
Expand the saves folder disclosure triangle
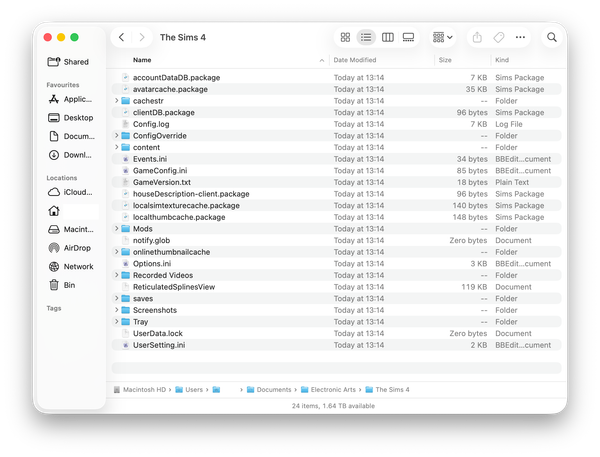(117, 299)
